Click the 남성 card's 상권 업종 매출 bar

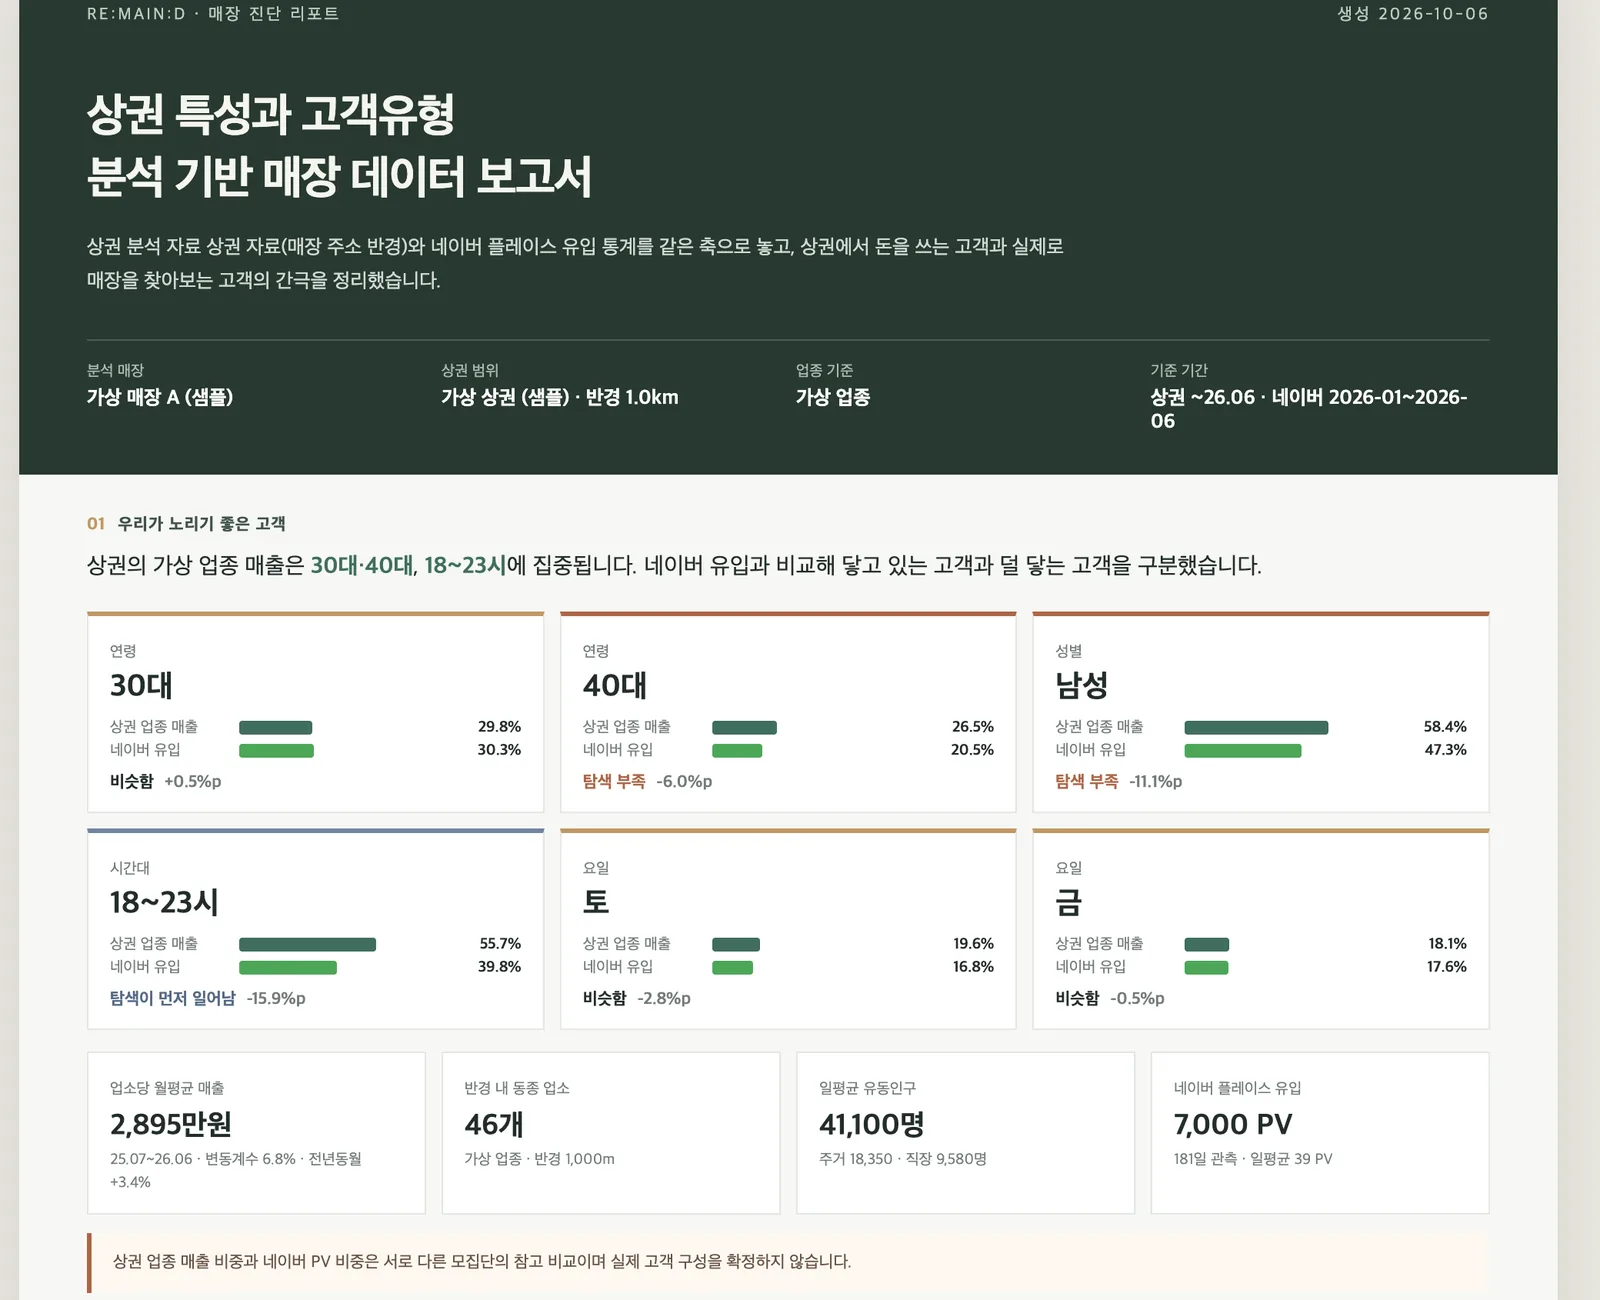tap(1256, 728)
